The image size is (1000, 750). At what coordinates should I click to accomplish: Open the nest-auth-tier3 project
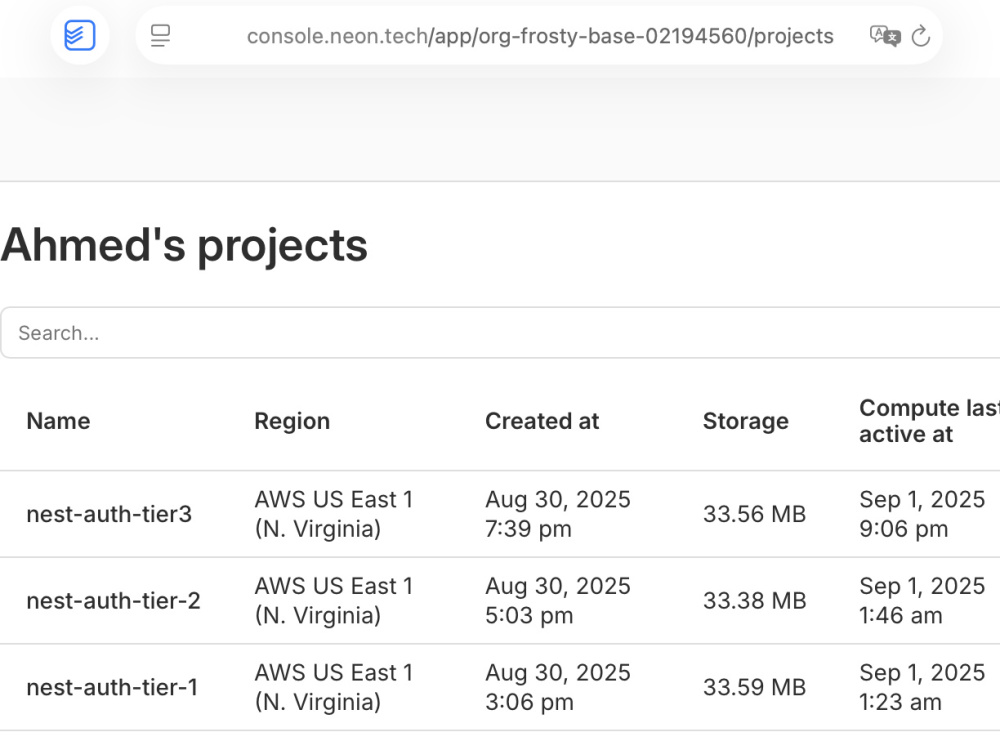[x=109, y=514]
